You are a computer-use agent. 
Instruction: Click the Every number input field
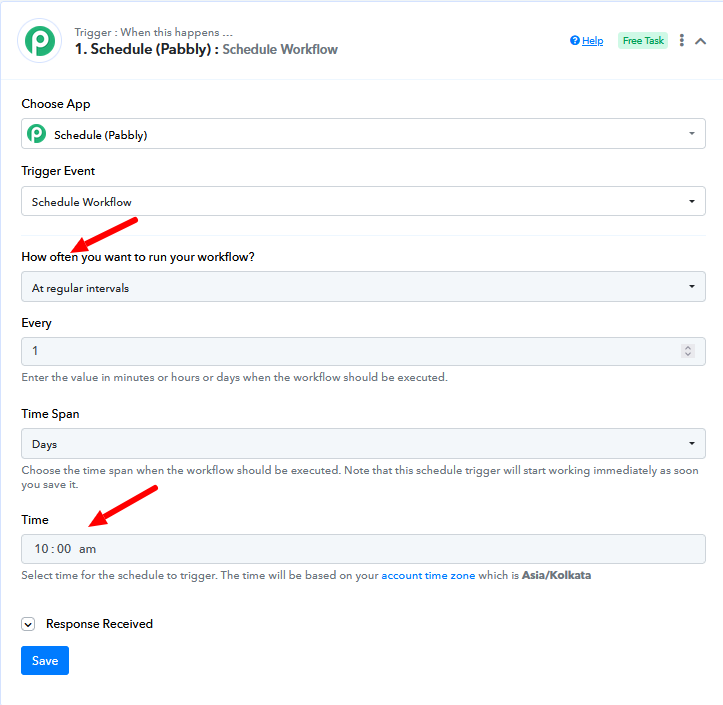[363, 351]
